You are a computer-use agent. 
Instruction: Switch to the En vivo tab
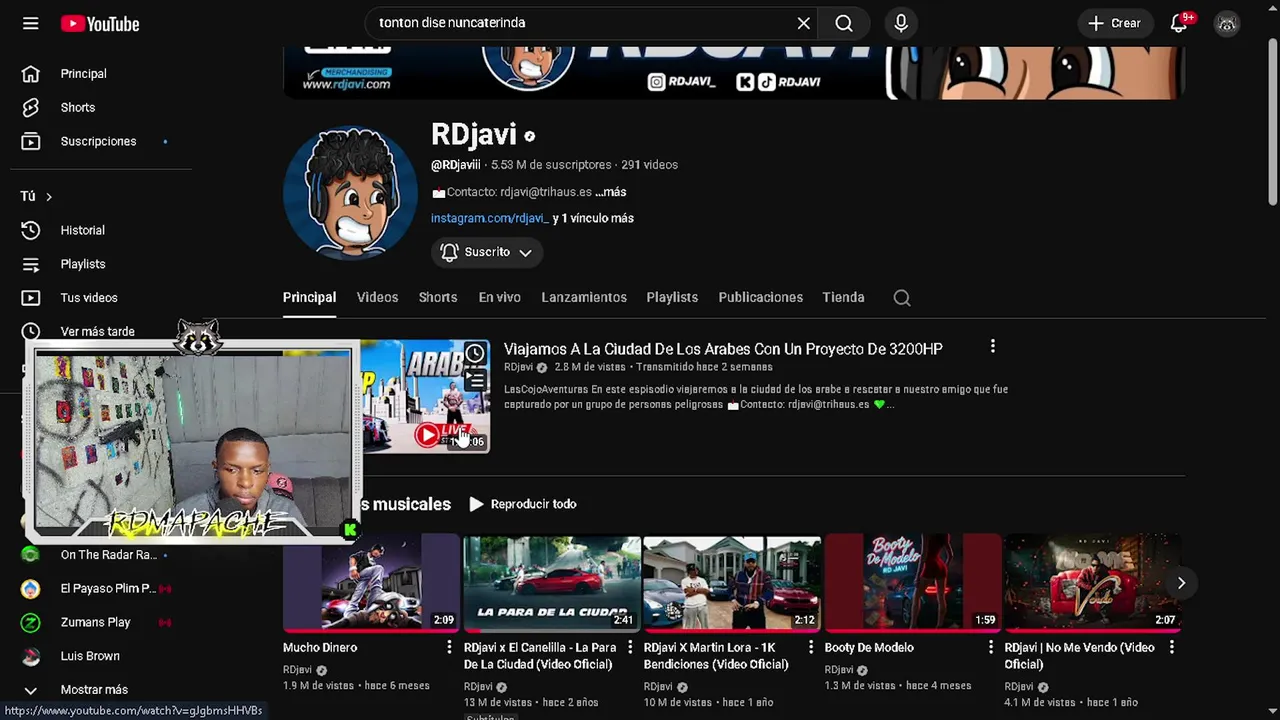499,297
